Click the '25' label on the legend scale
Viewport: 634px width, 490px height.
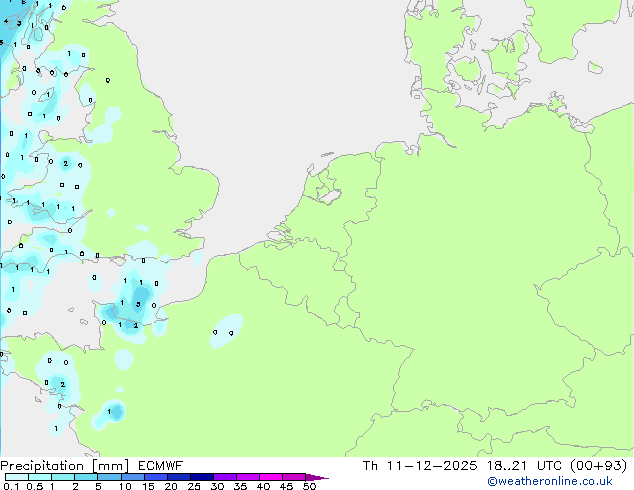[193, 487]
